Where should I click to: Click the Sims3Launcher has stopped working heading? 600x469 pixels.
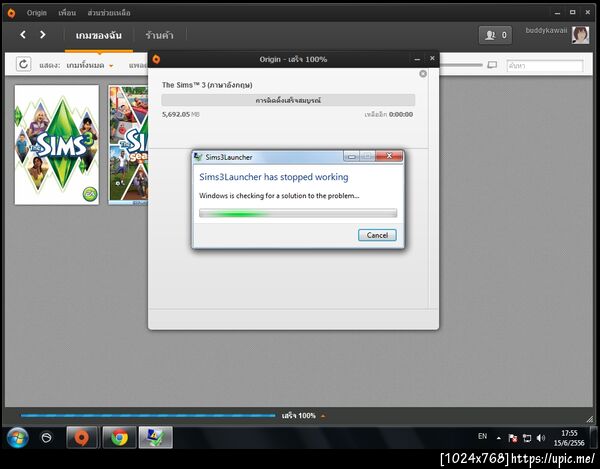274,177
